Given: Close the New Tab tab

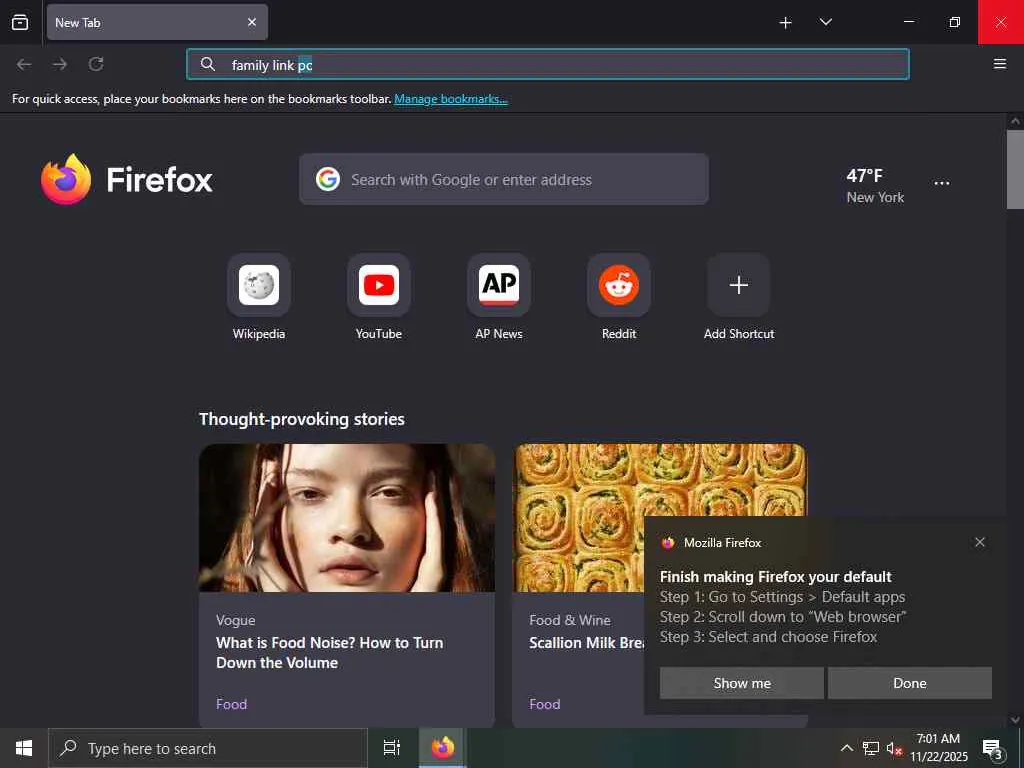Looking at the screenshot, I should pos(252,22).
